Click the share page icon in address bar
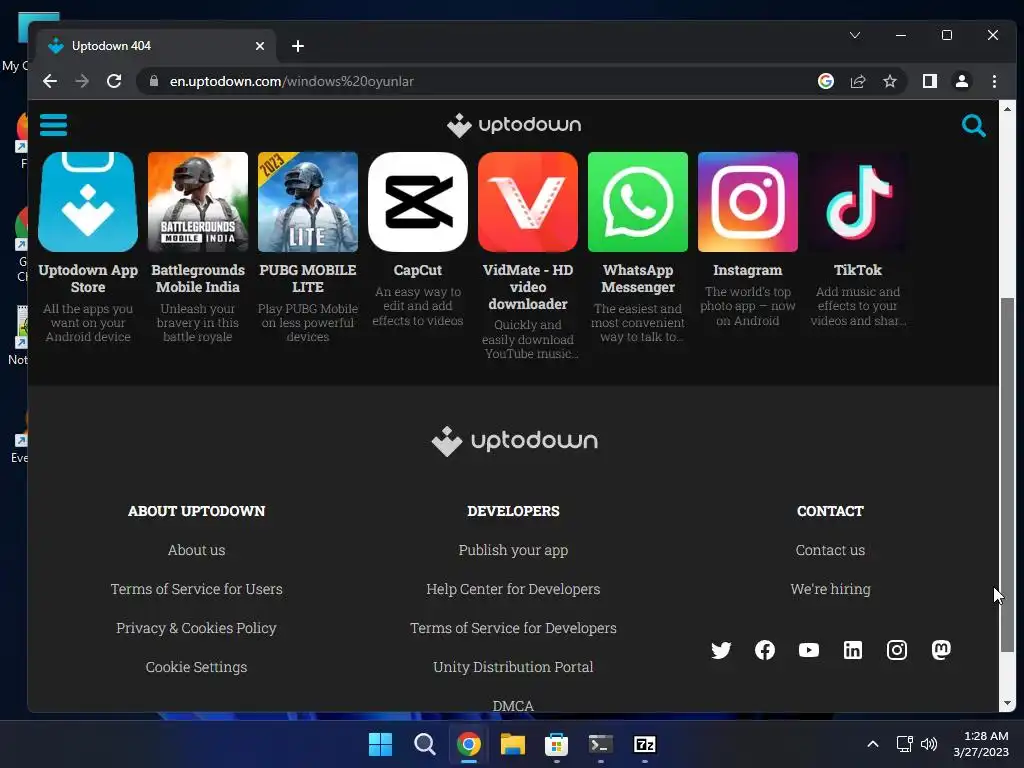 pyautogui.click(x=857, y=81)
